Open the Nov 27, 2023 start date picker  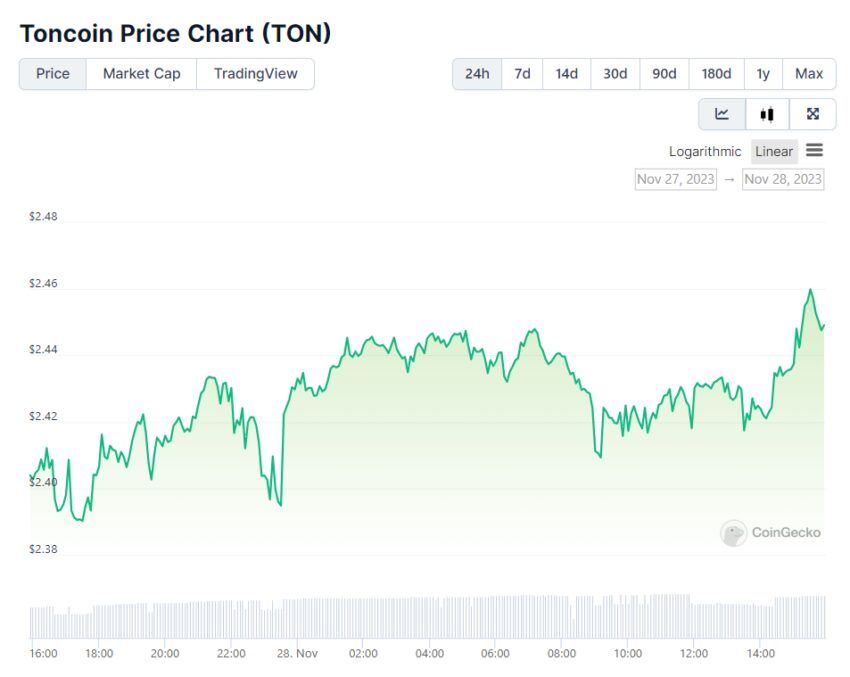point(675,179)
